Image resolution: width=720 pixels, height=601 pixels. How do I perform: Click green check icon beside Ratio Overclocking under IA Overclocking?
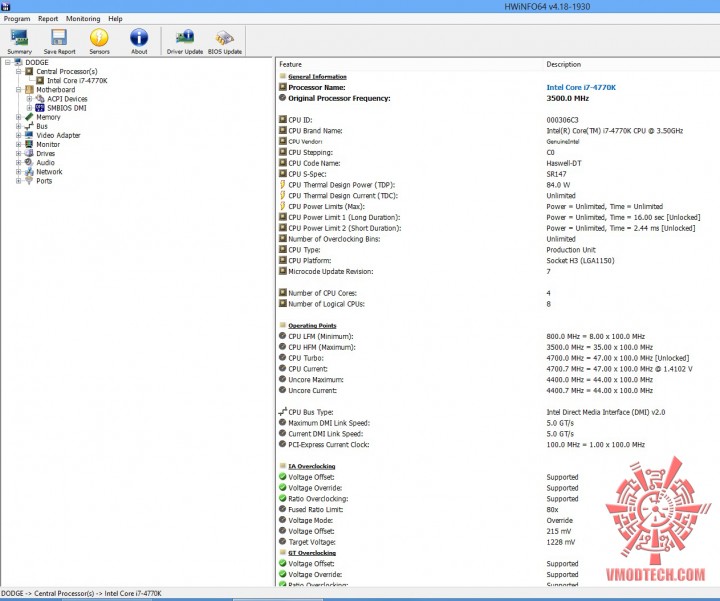(283, 498)
